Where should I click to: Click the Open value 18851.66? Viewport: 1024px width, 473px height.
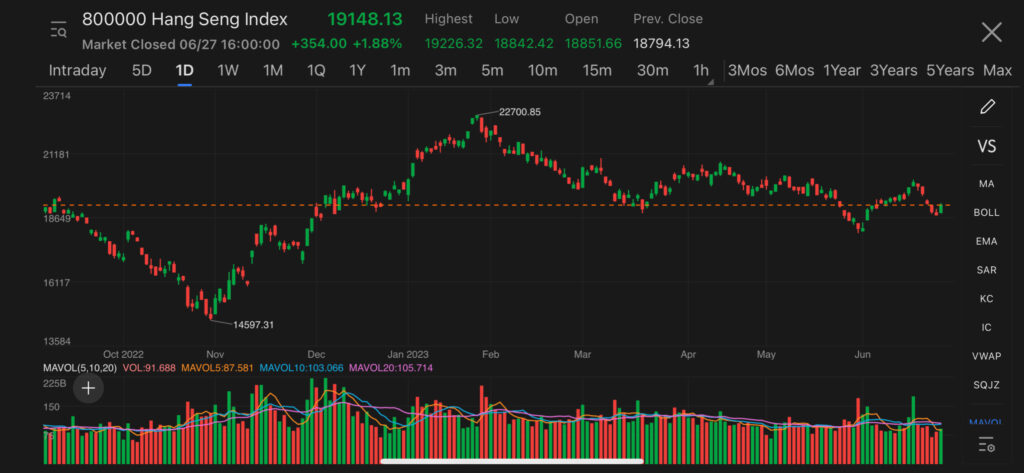click(x=593, y=44)
